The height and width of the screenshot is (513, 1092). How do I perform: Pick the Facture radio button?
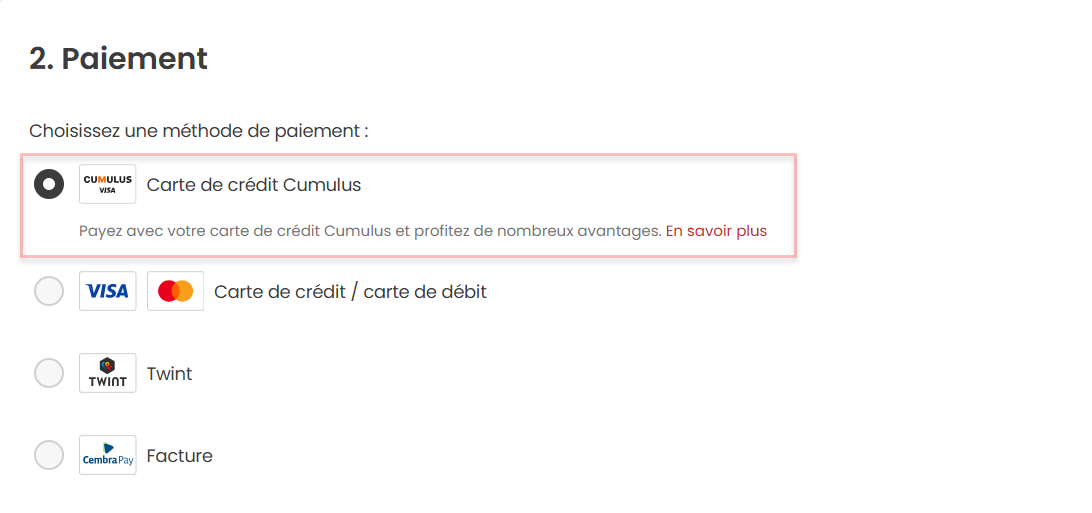[x=49, y=455]
